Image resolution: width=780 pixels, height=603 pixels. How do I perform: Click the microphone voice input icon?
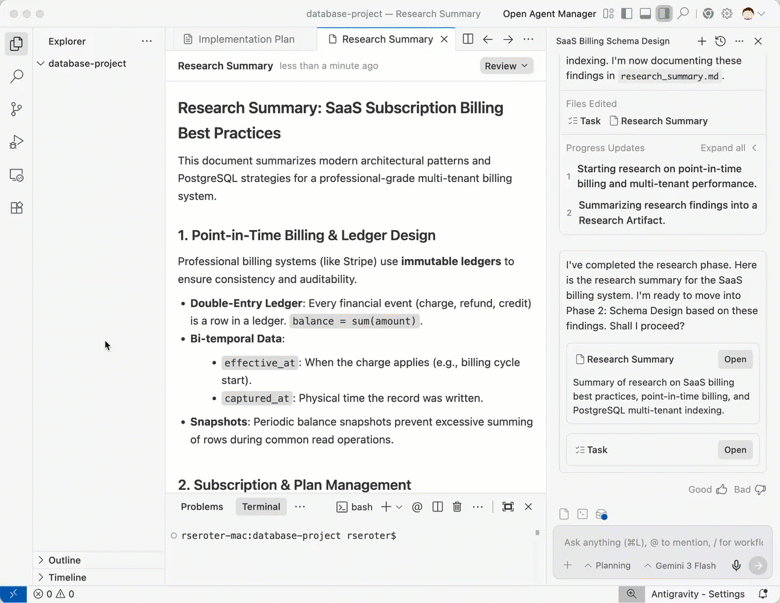736,565
